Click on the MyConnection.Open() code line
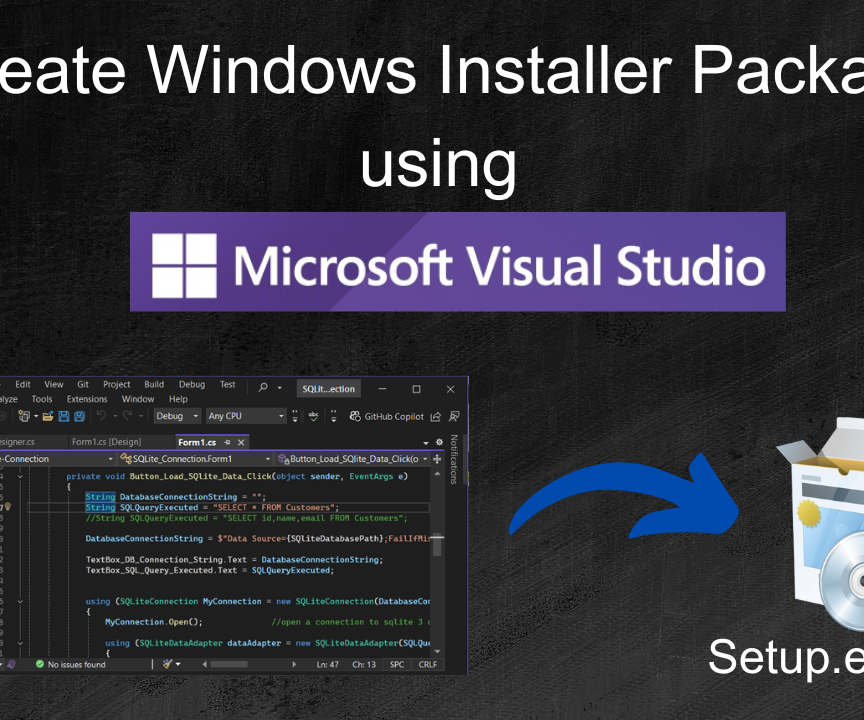The image size is (864, 720). click(154, 622)
